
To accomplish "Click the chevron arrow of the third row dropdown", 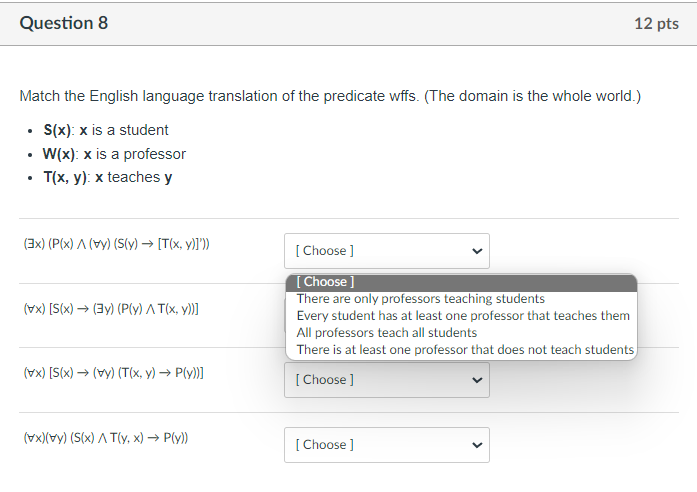I will coord(477,380).
